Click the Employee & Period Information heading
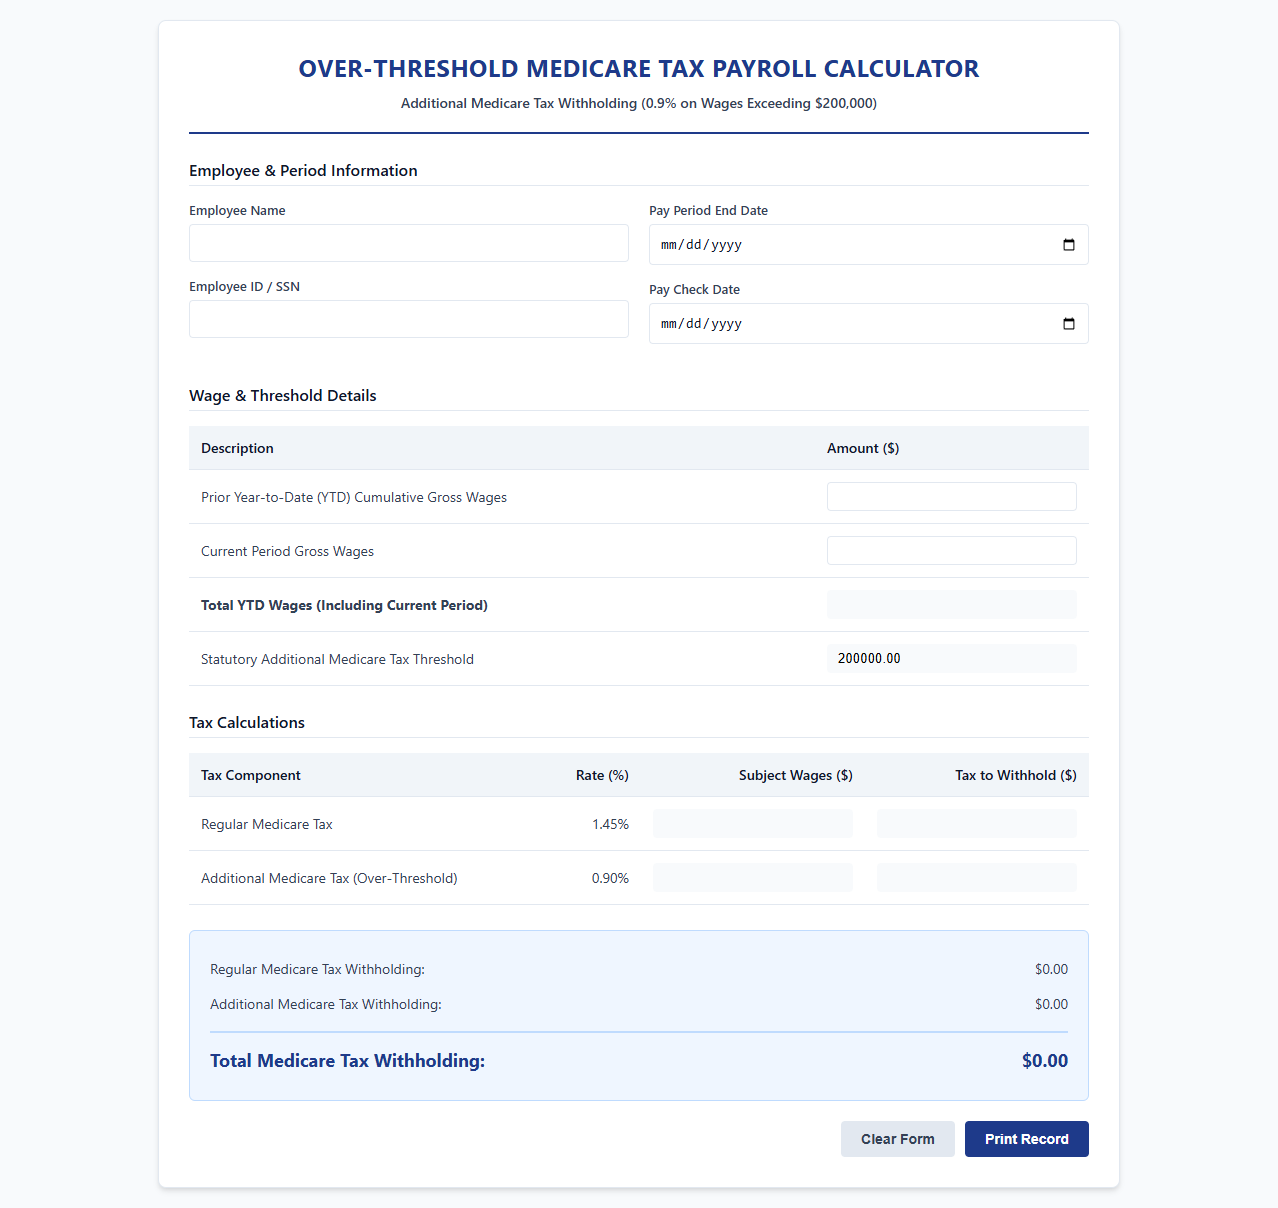Image resolution: width=1278 pixels, height=1208 pixels. point(303,171)
